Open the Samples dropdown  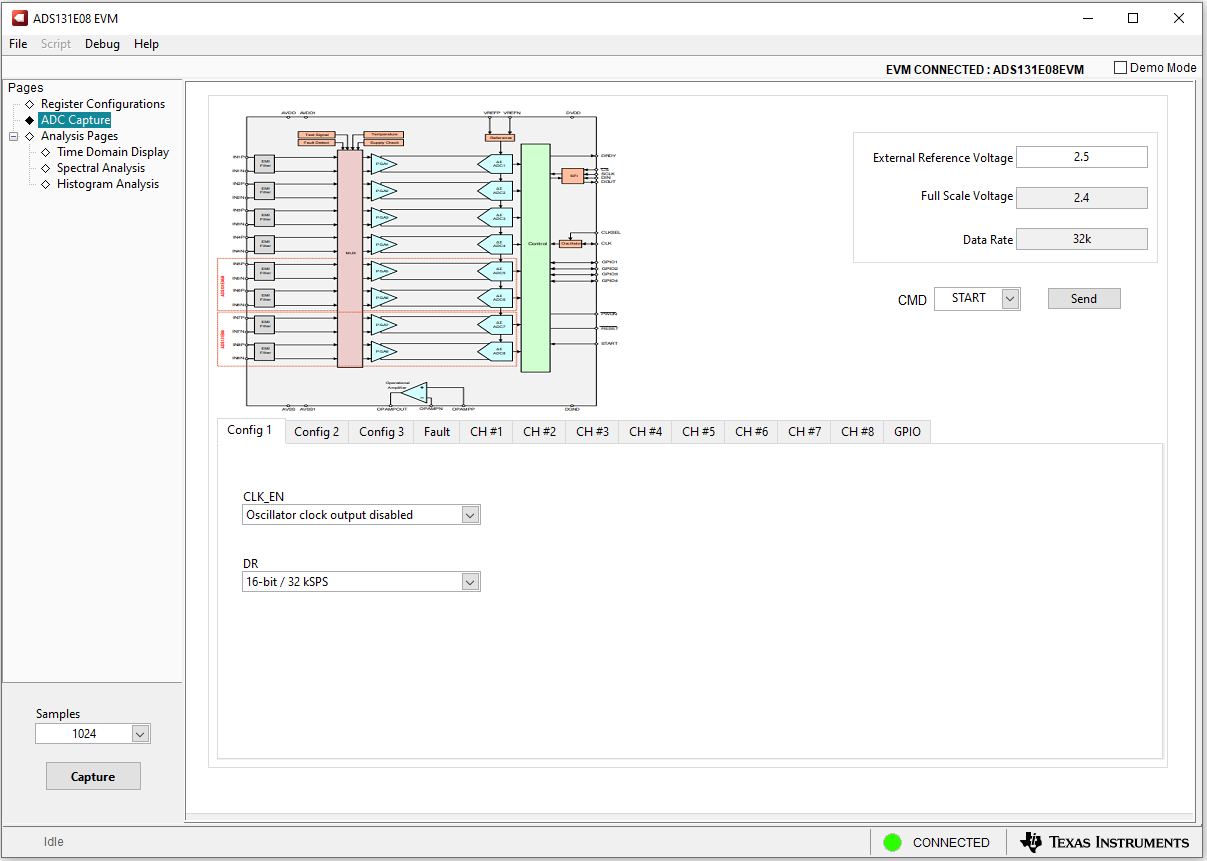click(140, 733)
